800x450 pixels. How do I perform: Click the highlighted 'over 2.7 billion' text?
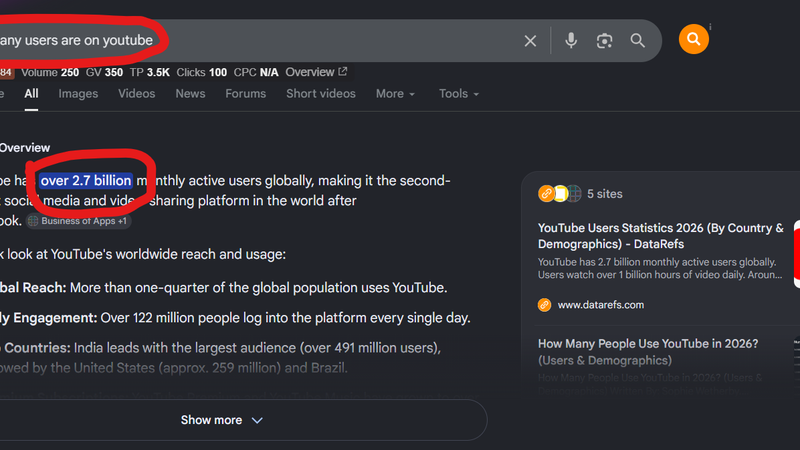click(x=86, y=181)
